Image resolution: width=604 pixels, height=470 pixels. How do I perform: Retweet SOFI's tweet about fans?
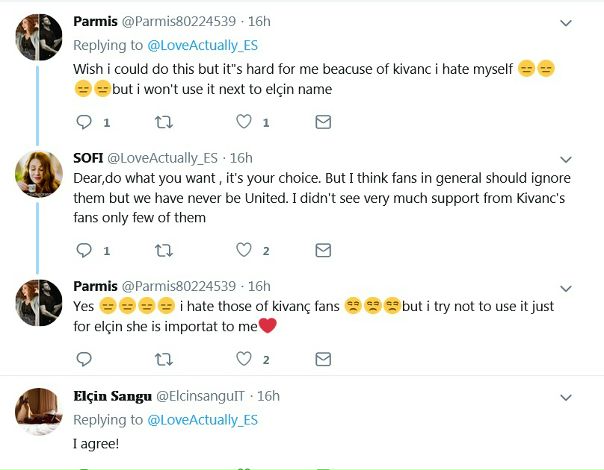pos(164,250)
